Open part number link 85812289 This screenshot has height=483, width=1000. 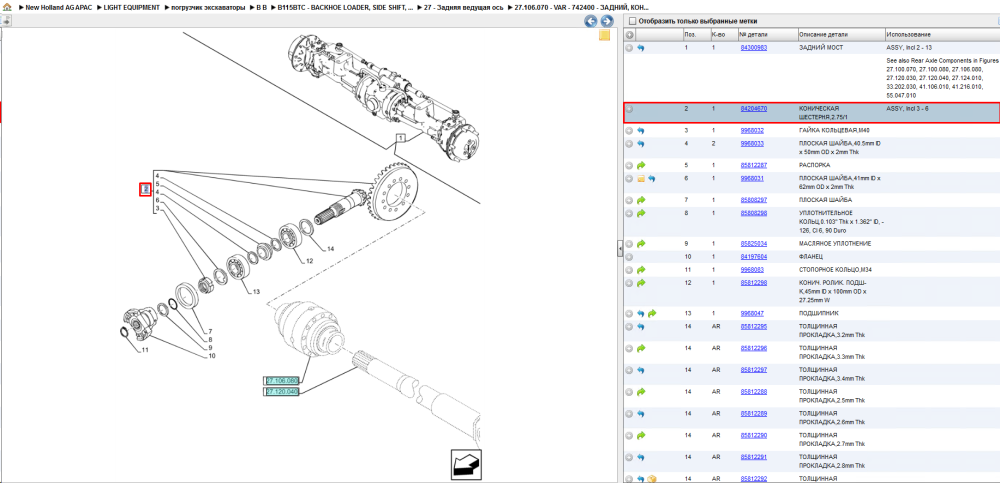coord(753,413)
